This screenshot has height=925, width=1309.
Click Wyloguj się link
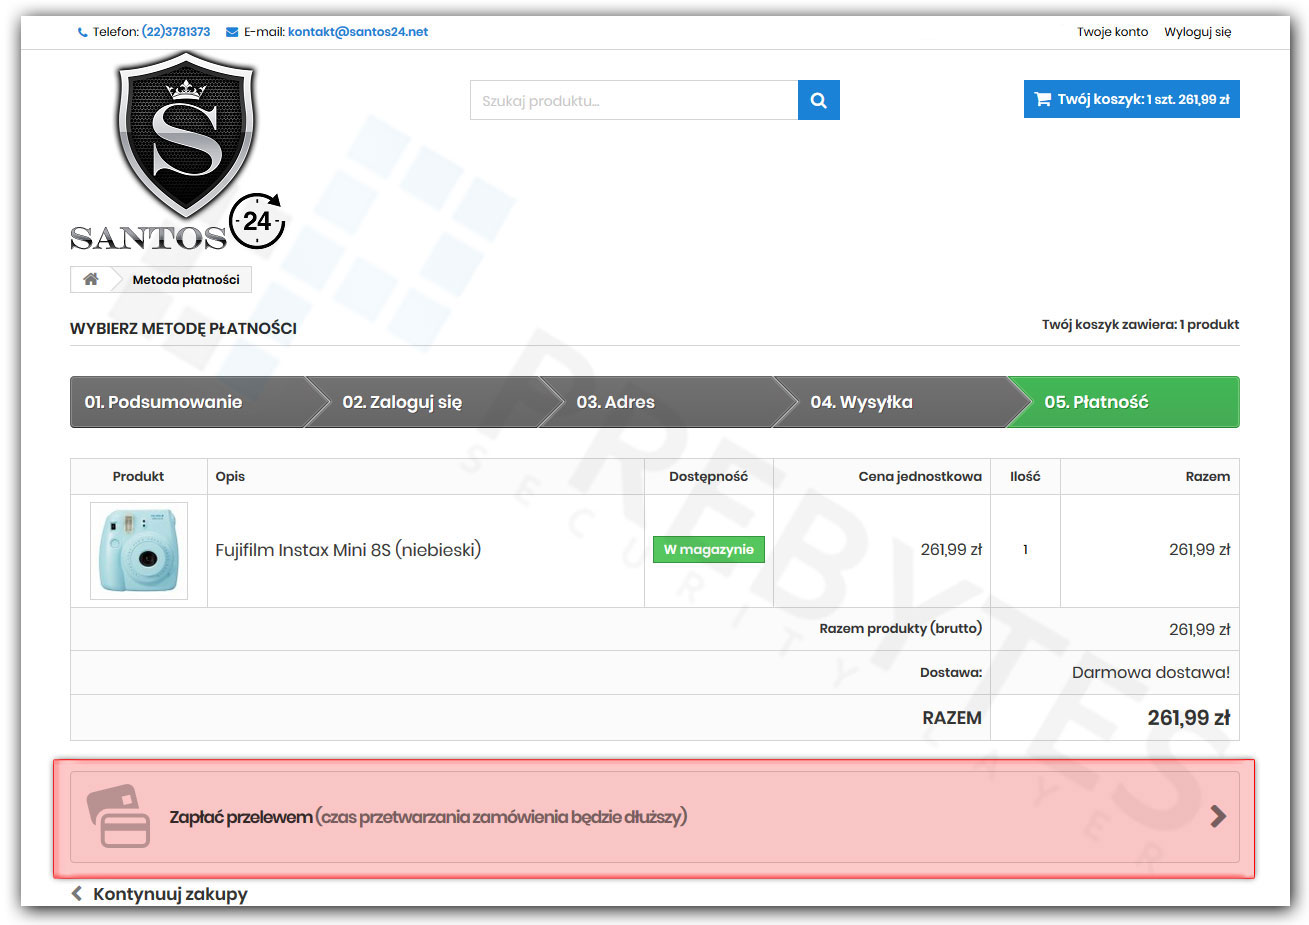1197,32
